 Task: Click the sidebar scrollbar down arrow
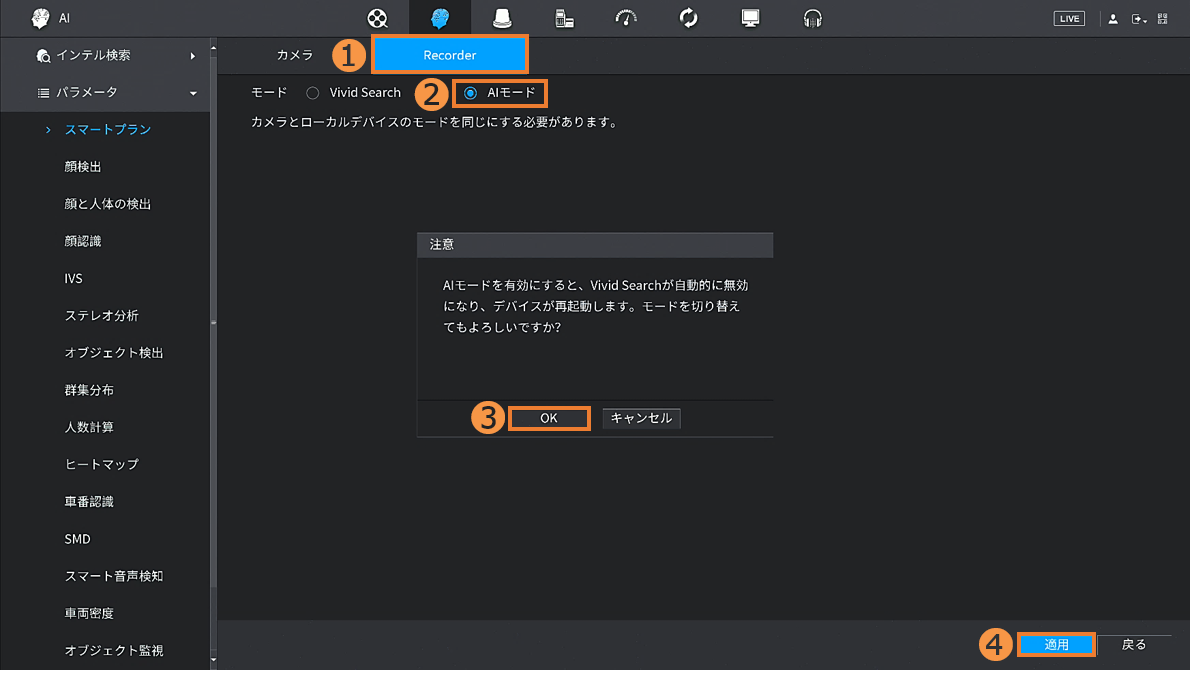[213, 661]
